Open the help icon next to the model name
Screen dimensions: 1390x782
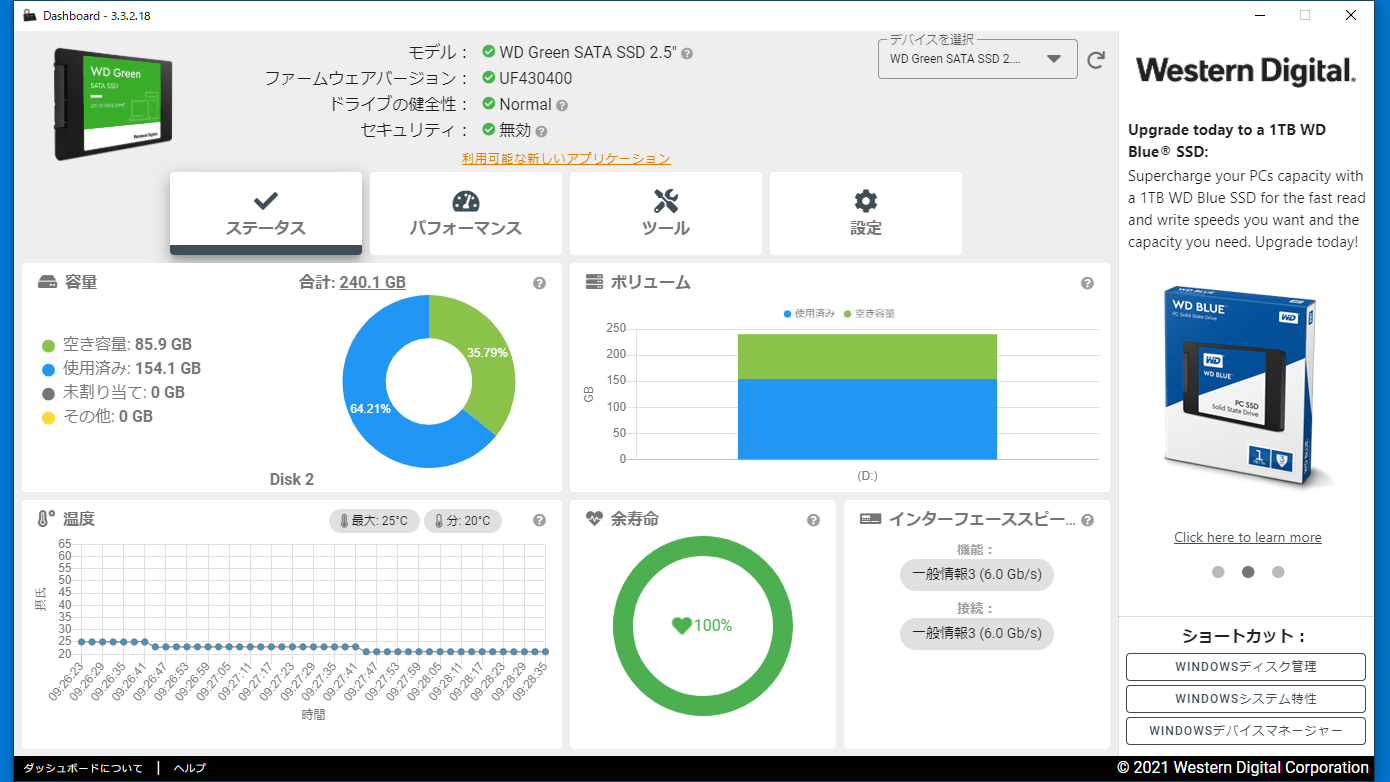click(687, 53)
